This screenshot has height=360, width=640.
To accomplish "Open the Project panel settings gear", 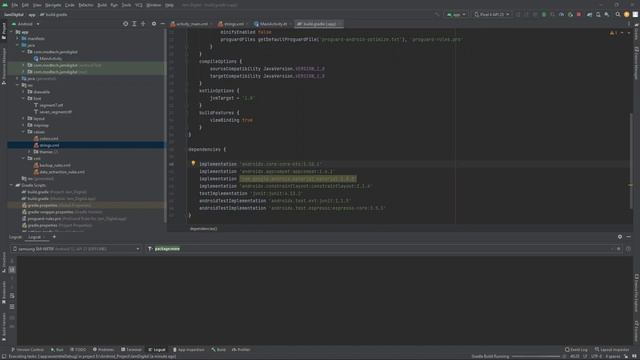I will pos(154,24).
